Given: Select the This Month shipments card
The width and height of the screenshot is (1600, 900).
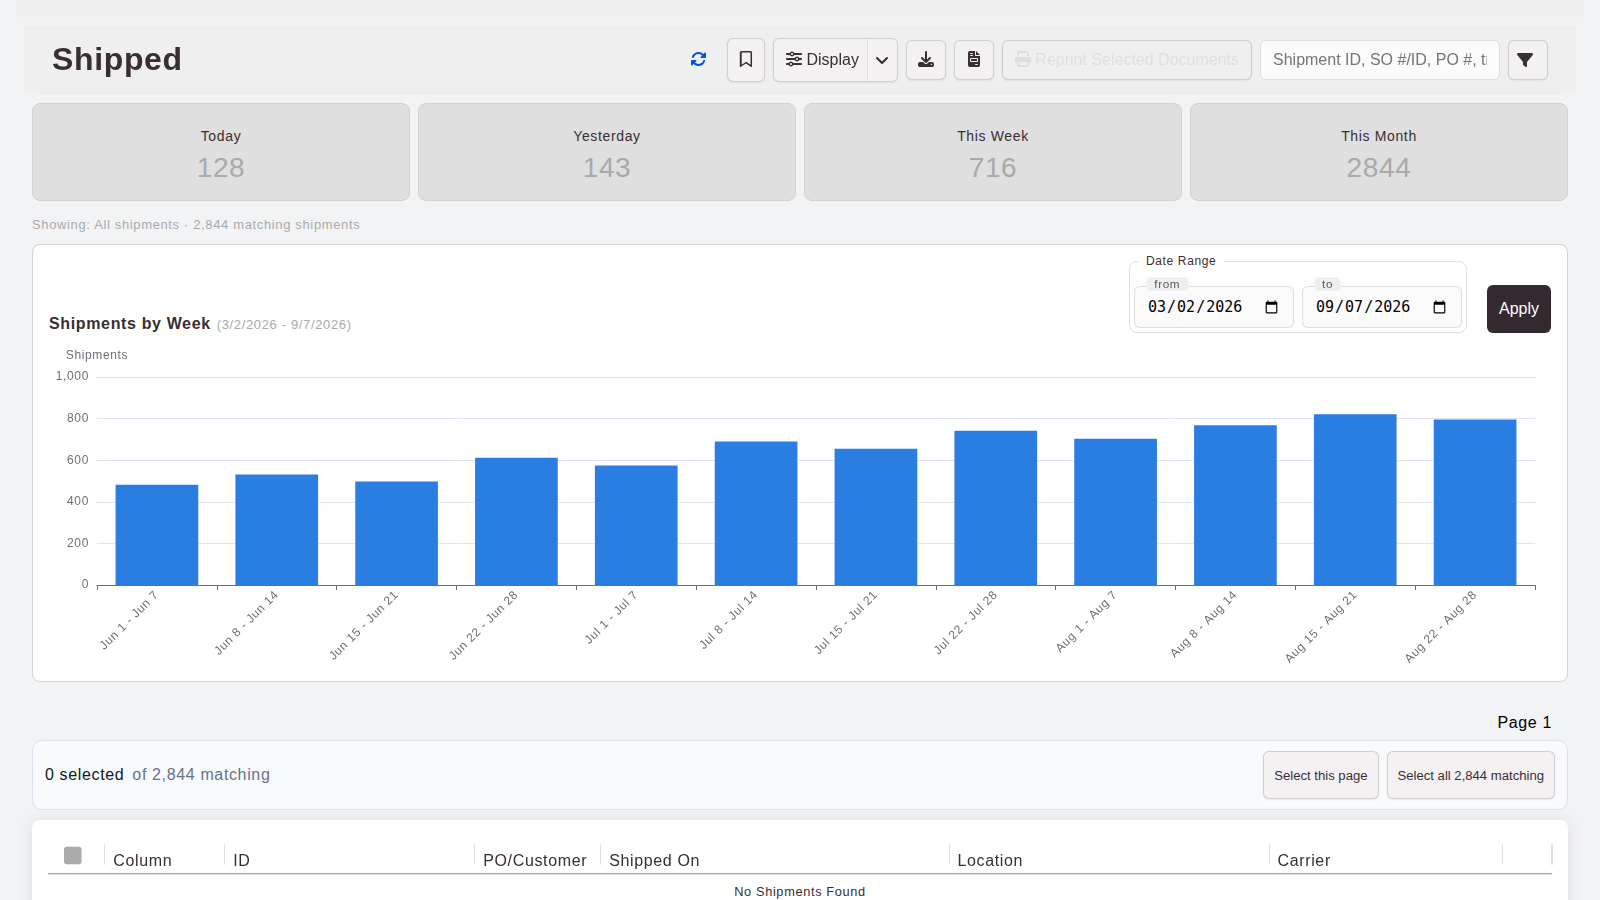Looking at the screenshot, I should 1379,152.
